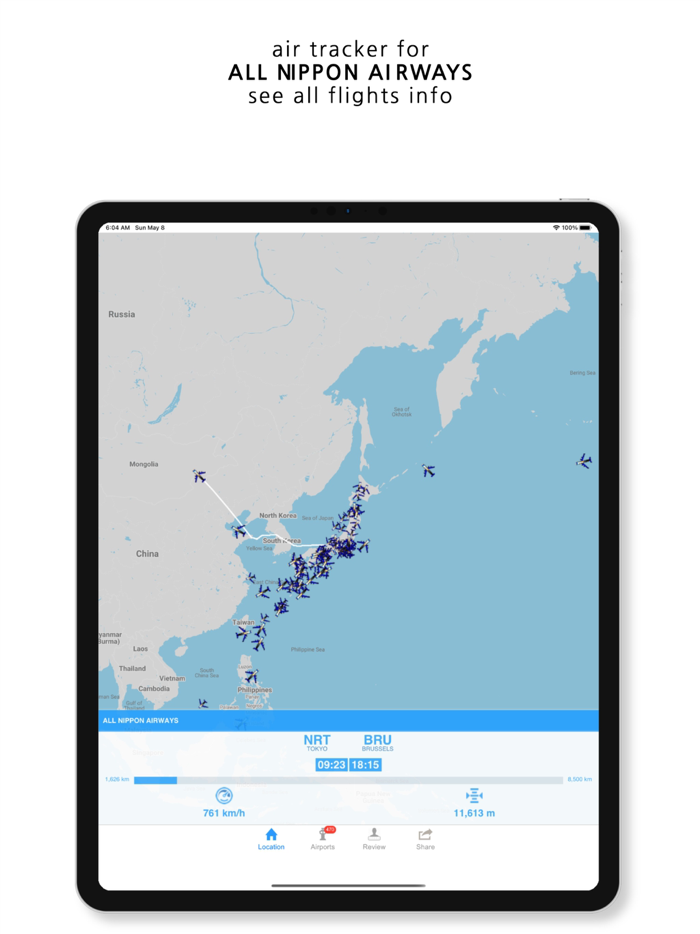Viewport: 700px width, 934px height.
Task: Tap the 18:15 arrival time
Action: coord(365,765)
